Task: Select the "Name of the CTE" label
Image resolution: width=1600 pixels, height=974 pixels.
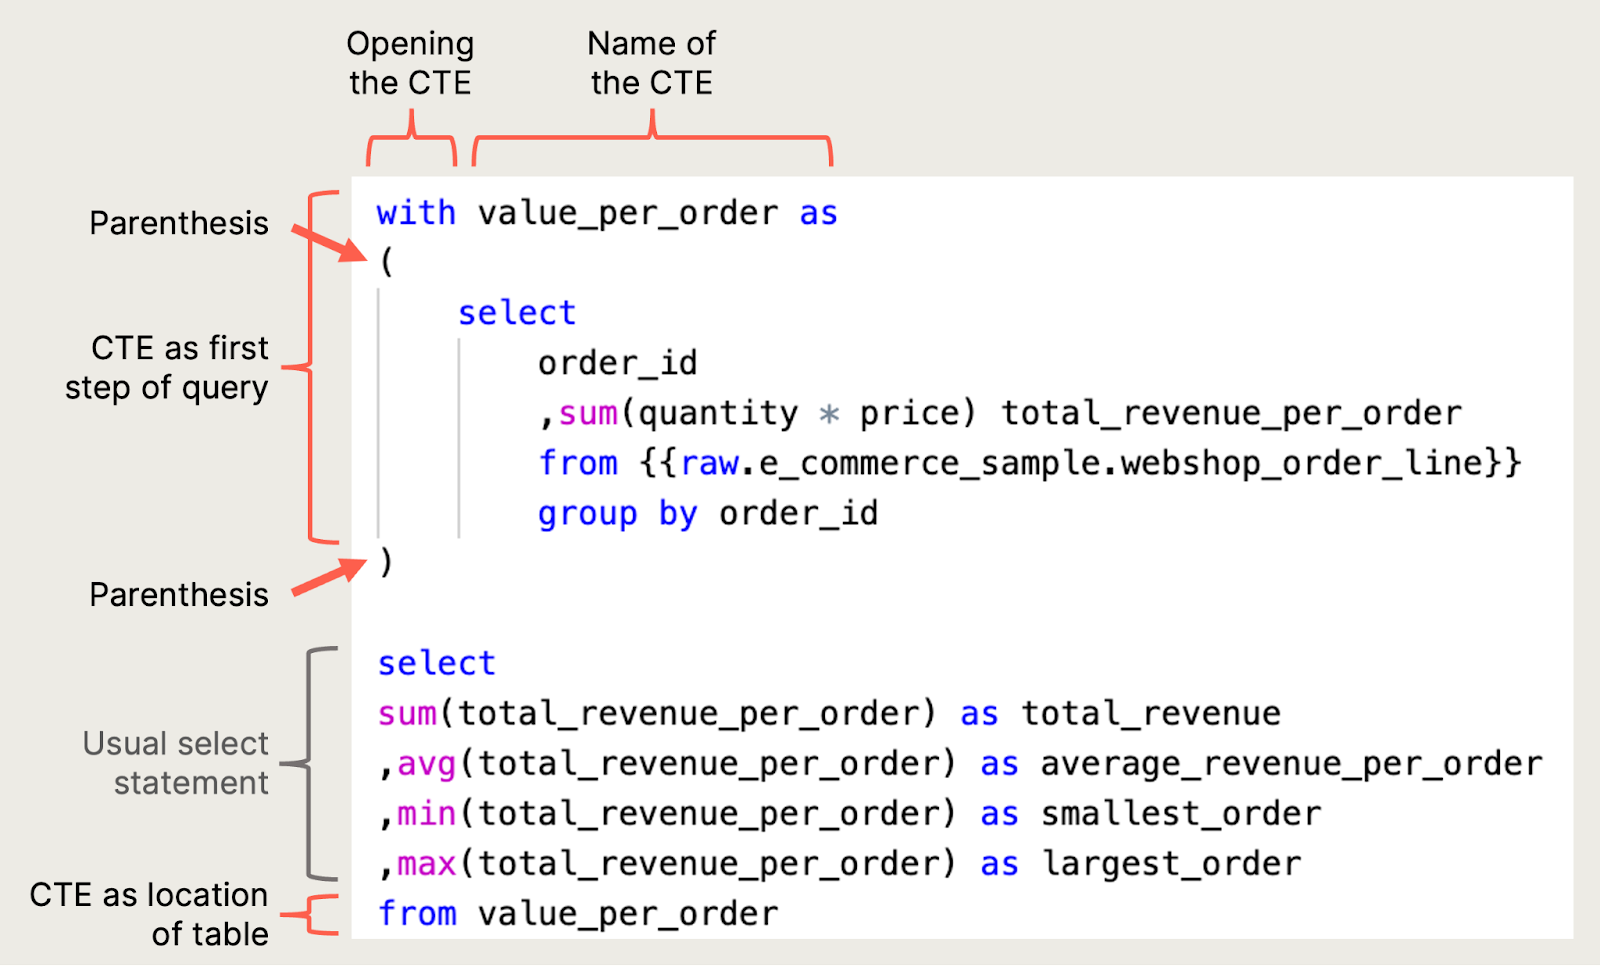Action: coord(651,62)
